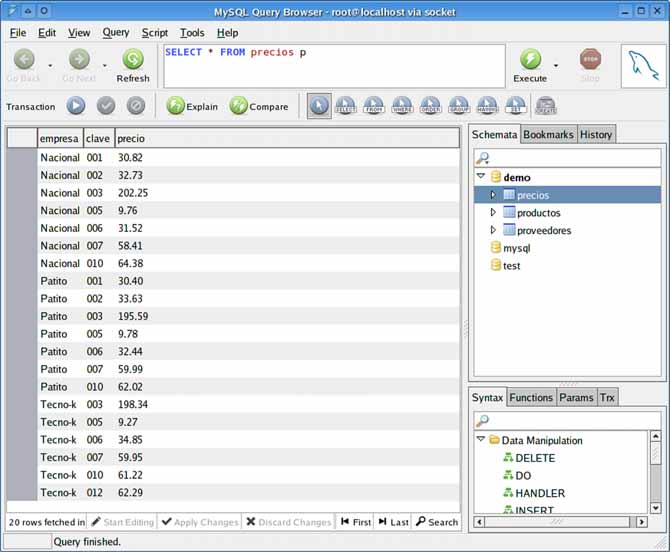Rollback transaction with the cancel circle icon

coord(136,106)
